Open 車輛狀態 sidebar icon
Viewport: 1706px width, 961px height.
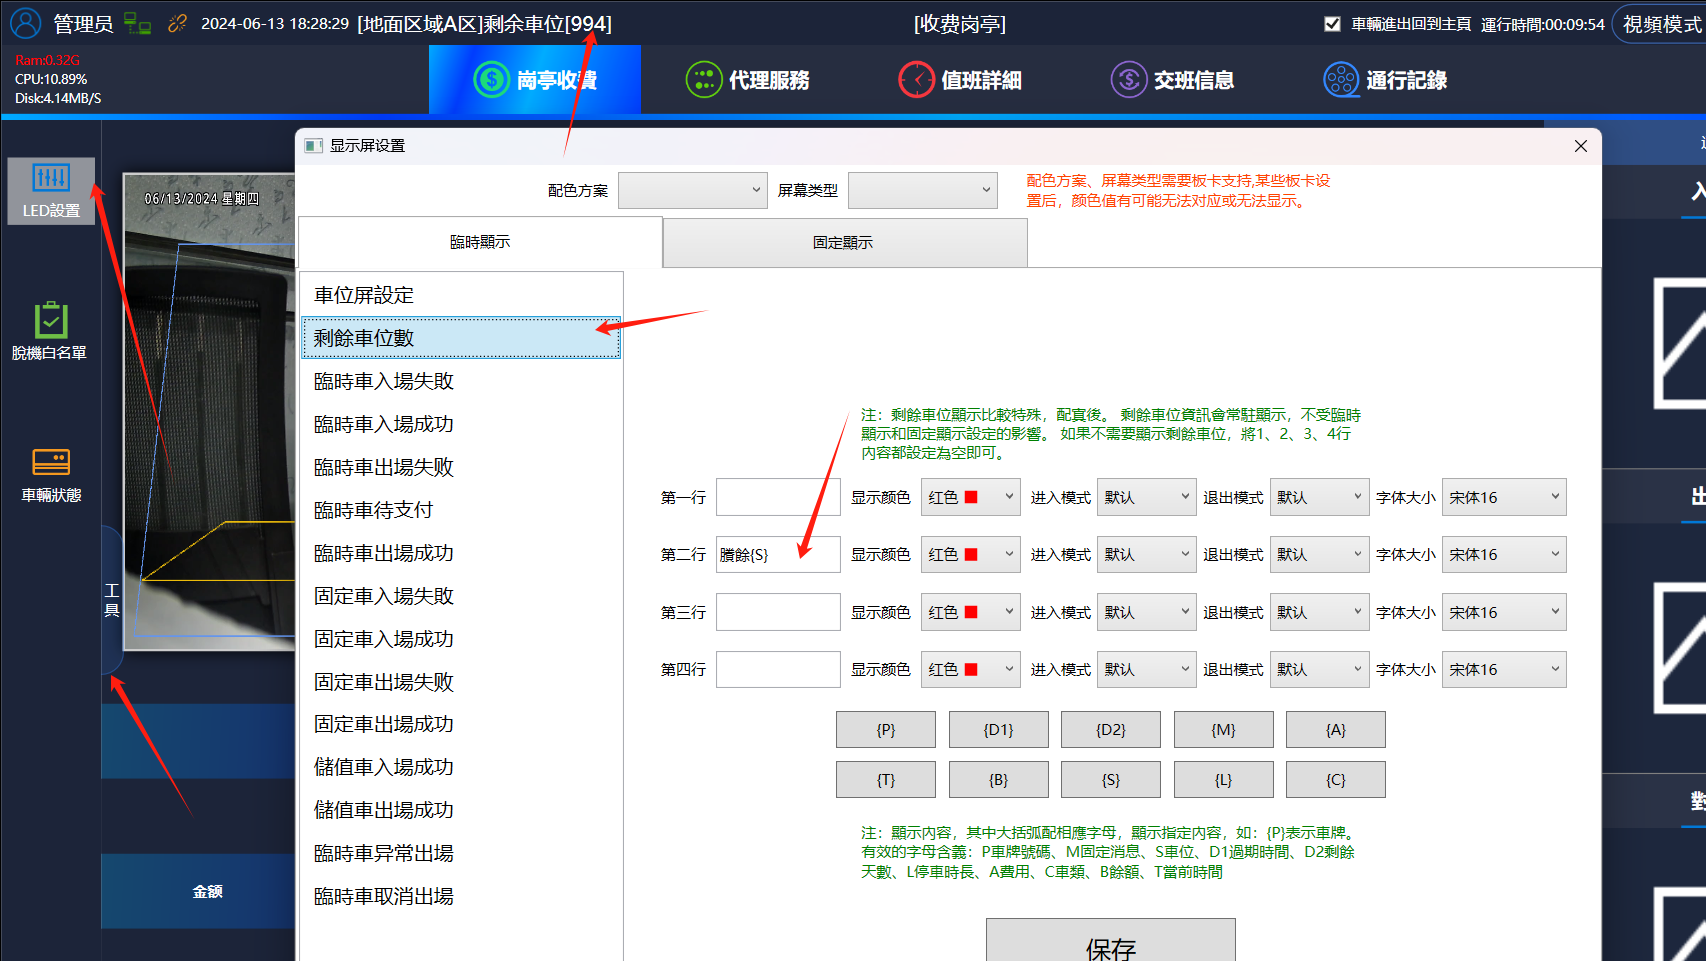pos(51,475)
